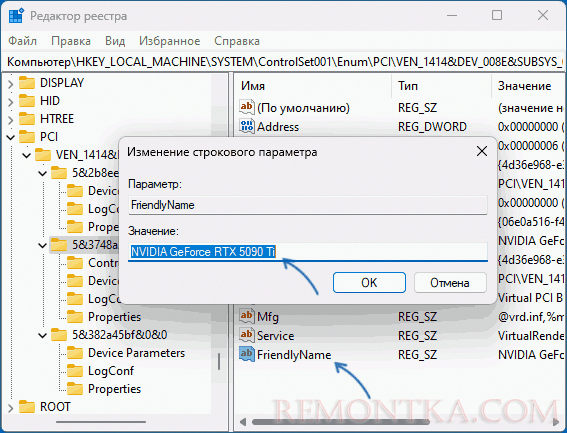
Task: Collapse the VEN_1414 tree node
Action: click(x=26, y=156)
